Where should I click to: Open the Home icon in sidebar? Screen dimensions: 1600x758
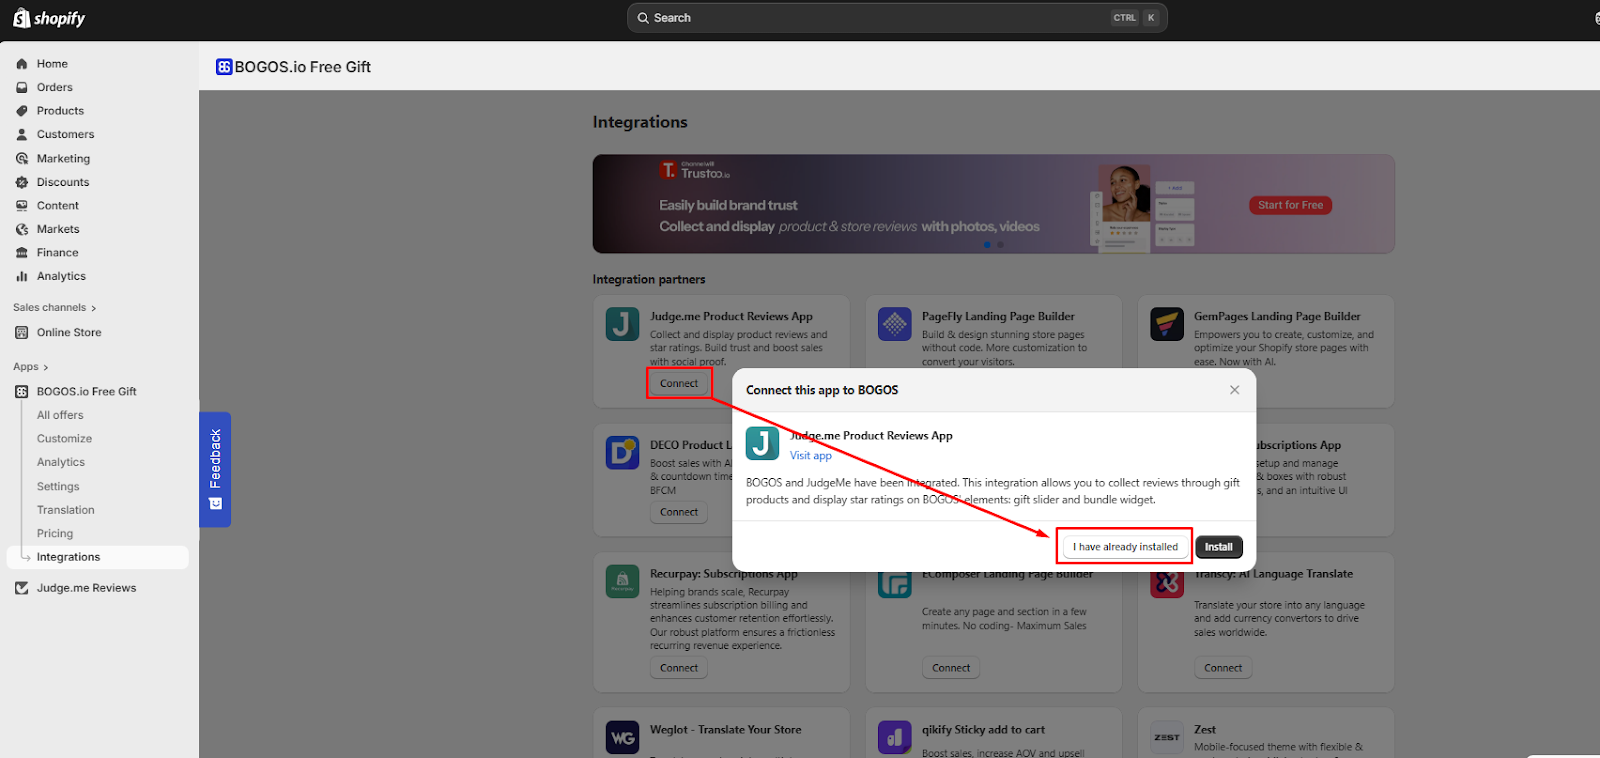coord(22,64)
